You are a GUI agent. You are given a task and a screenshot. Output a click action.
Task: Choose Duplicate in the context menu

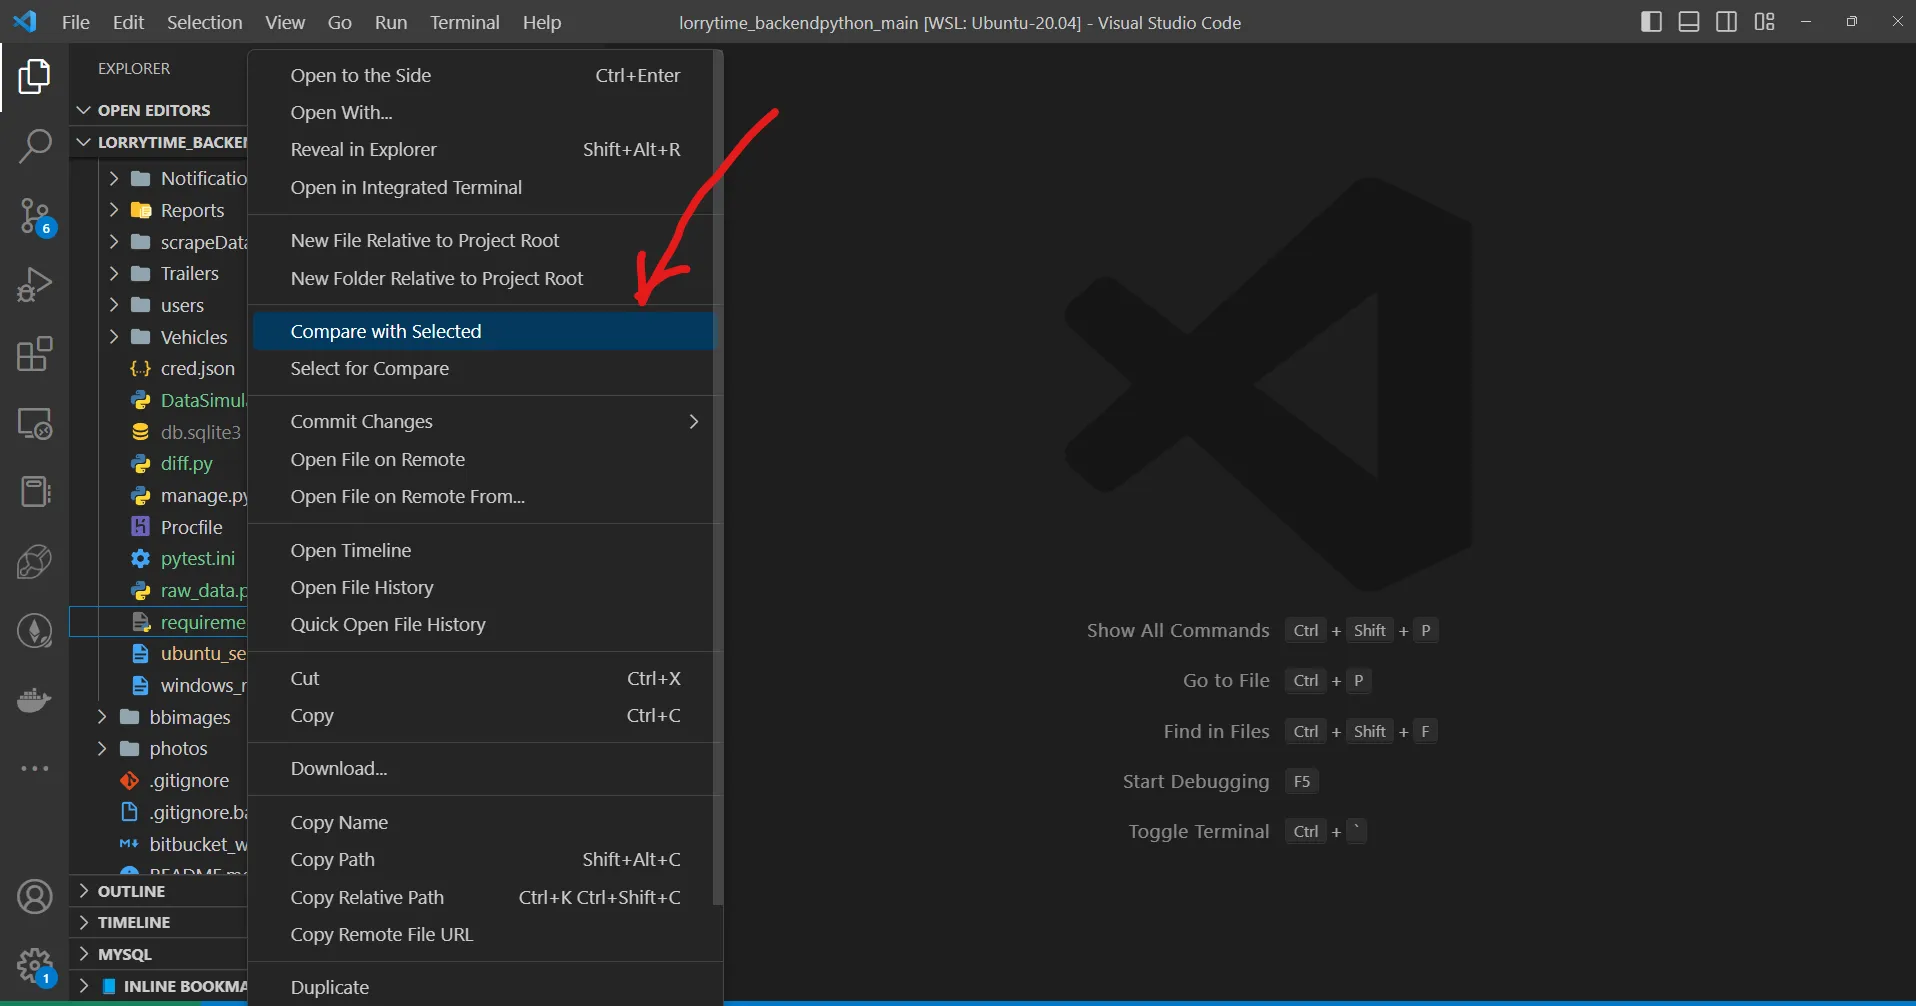tap(484, 988)
